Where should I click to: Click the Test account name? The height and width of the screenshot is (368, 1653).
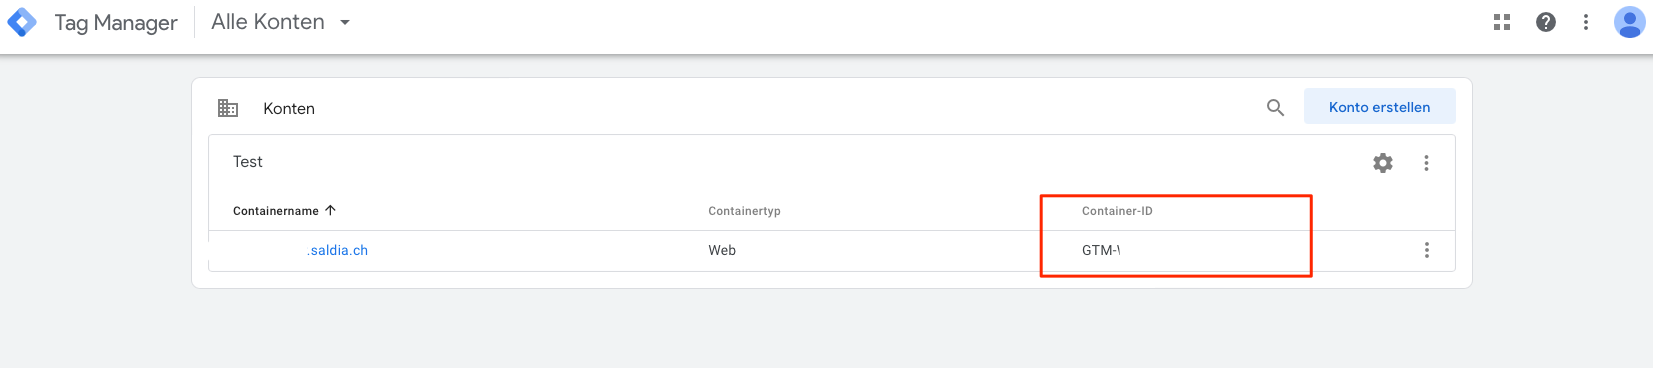(248, 162)
